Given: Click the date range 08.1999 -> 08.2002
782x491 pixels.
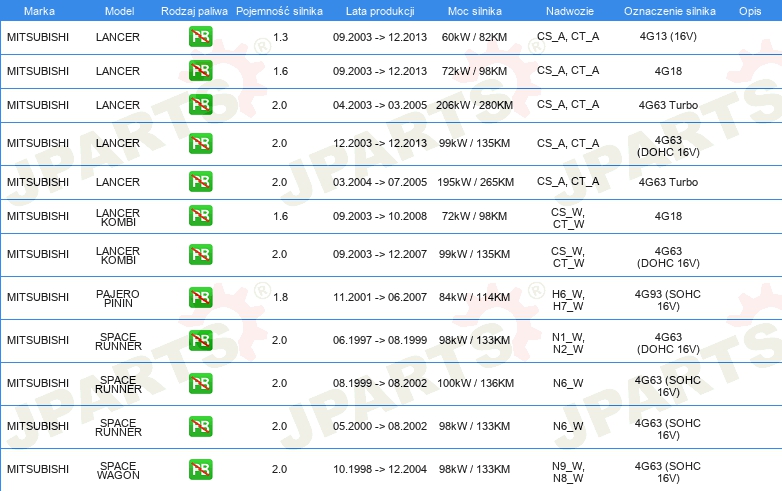Looking at the screenshot, I should tap(380, 383).
